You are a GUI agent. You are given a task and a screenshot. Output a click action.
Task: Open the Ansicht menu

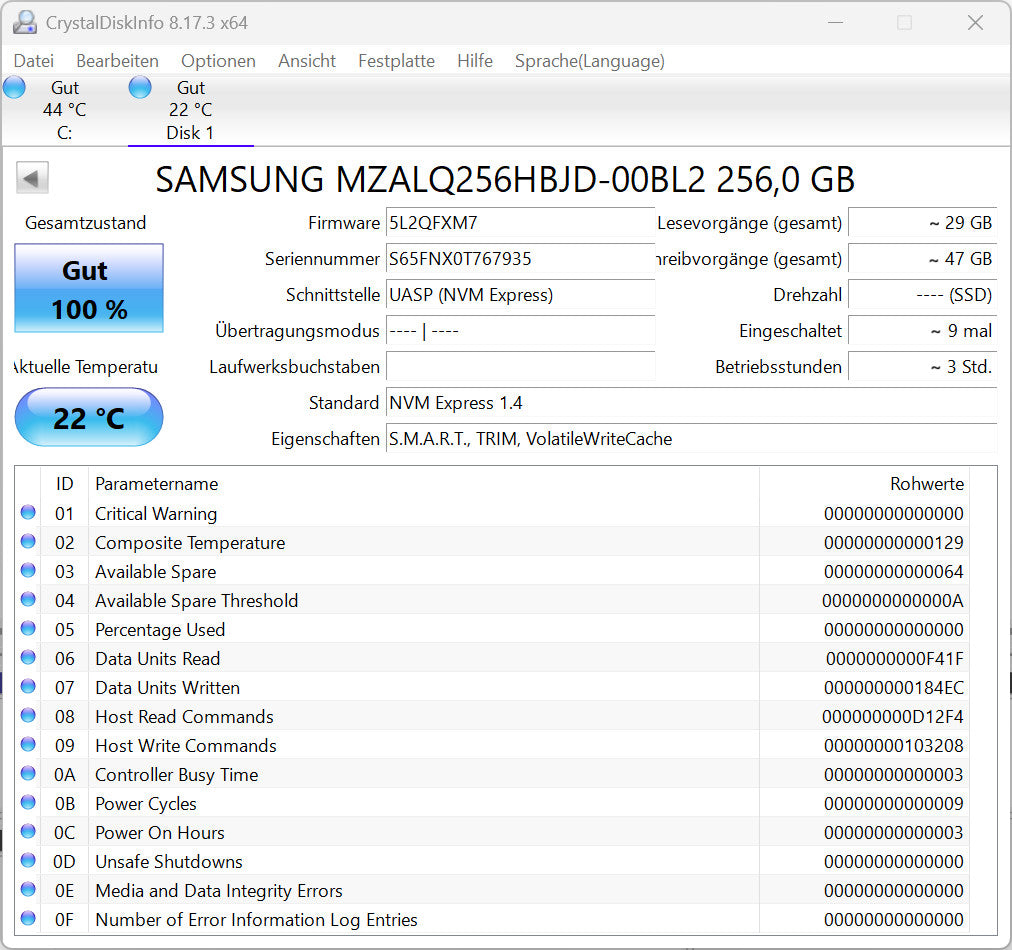(x=306, y=61)
